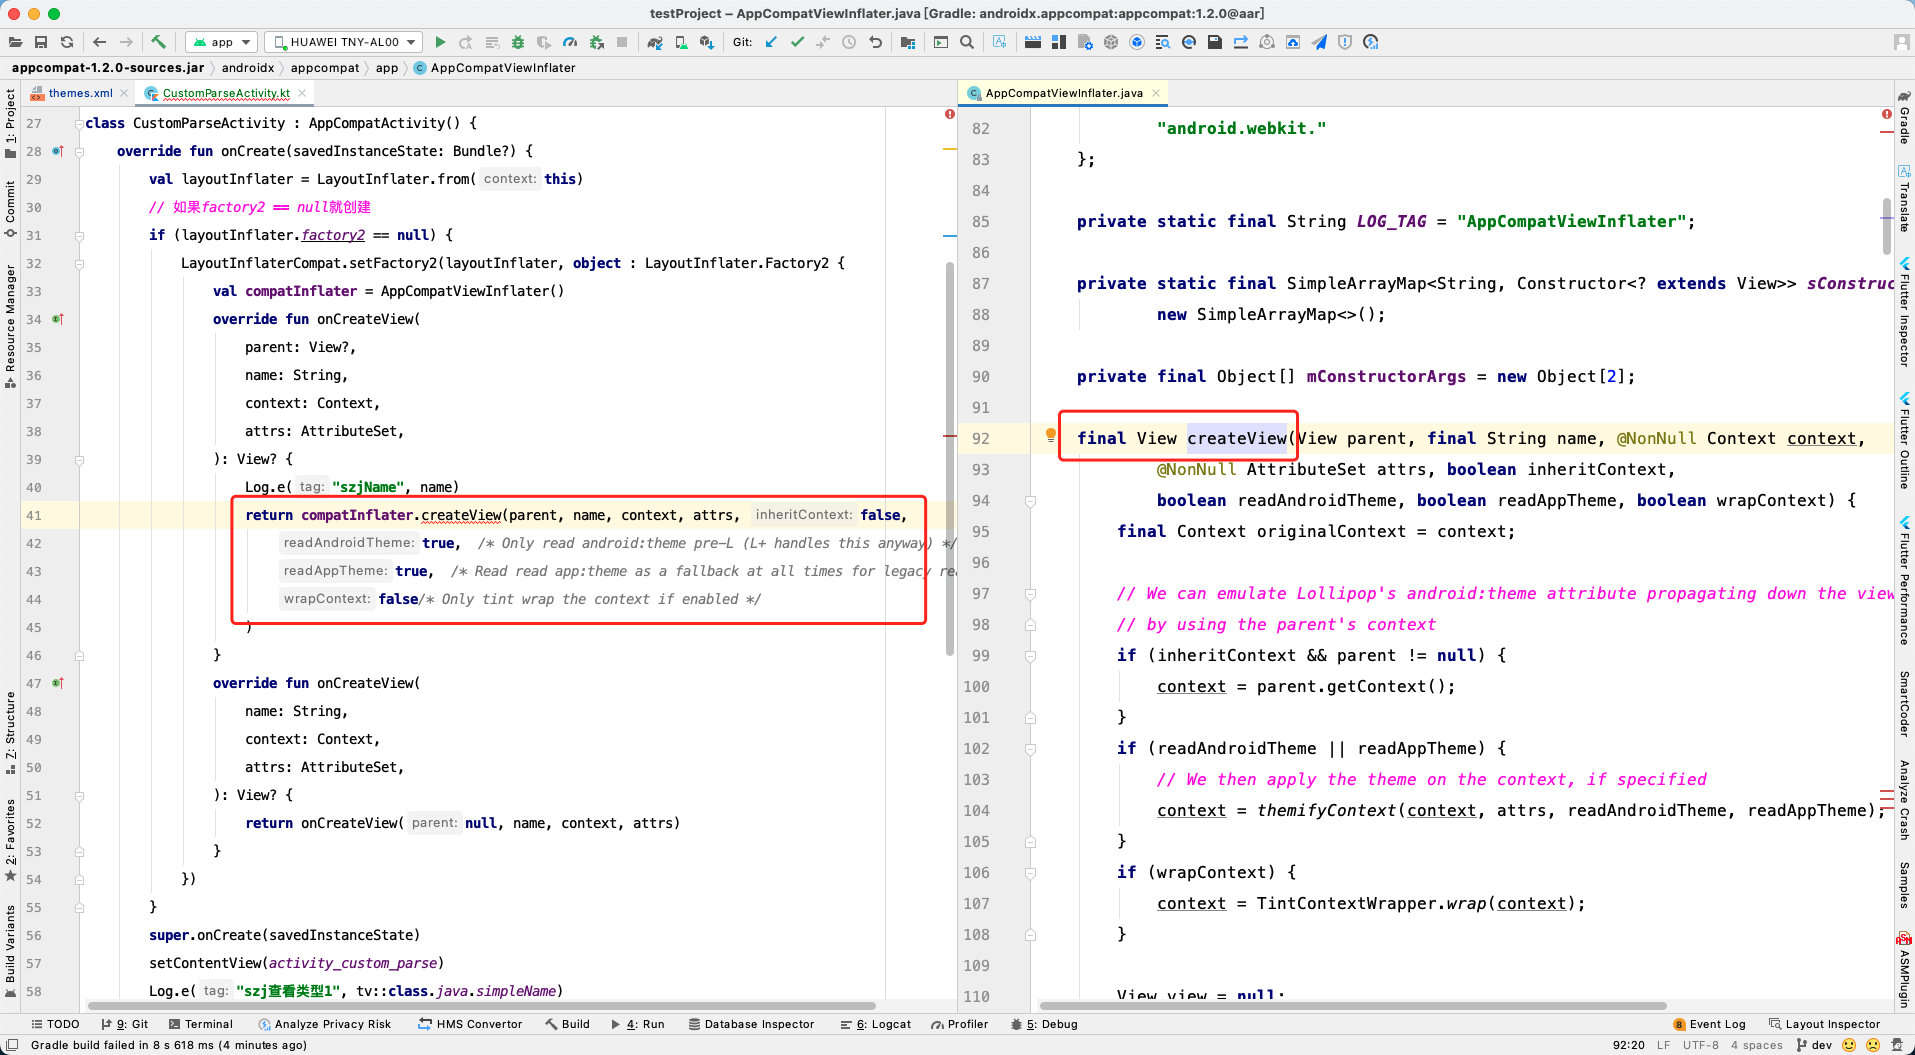
Task: Select AppCompatViewInflater.java editor tab
Action: 1064,93
